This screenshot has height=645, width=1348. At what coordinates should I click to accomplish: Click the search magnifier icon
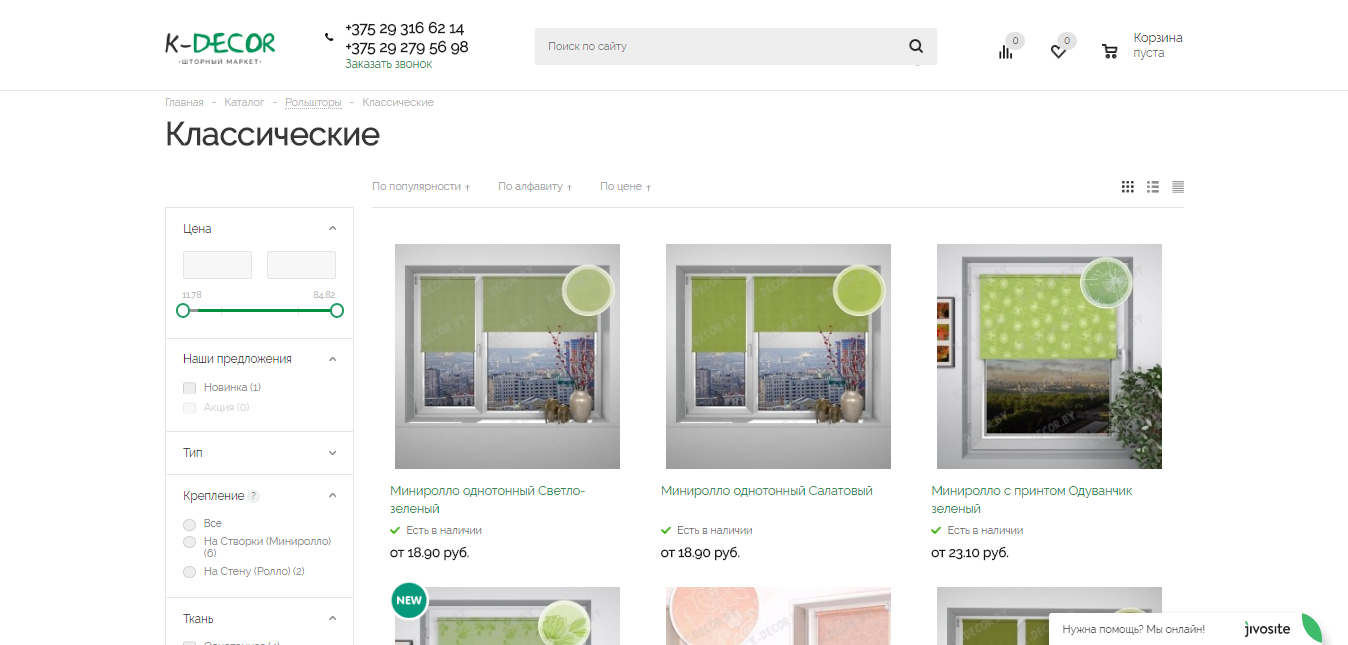pyautogui.click(x=916, y=46)
